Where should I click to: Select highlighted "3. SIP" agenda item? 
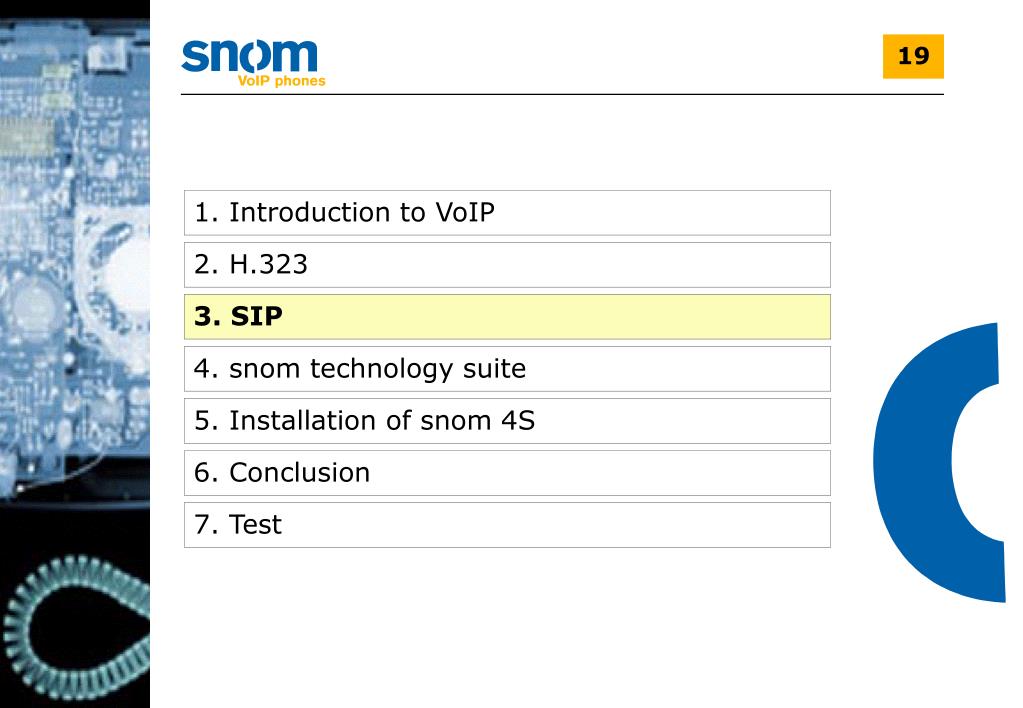tap(507, 316)
